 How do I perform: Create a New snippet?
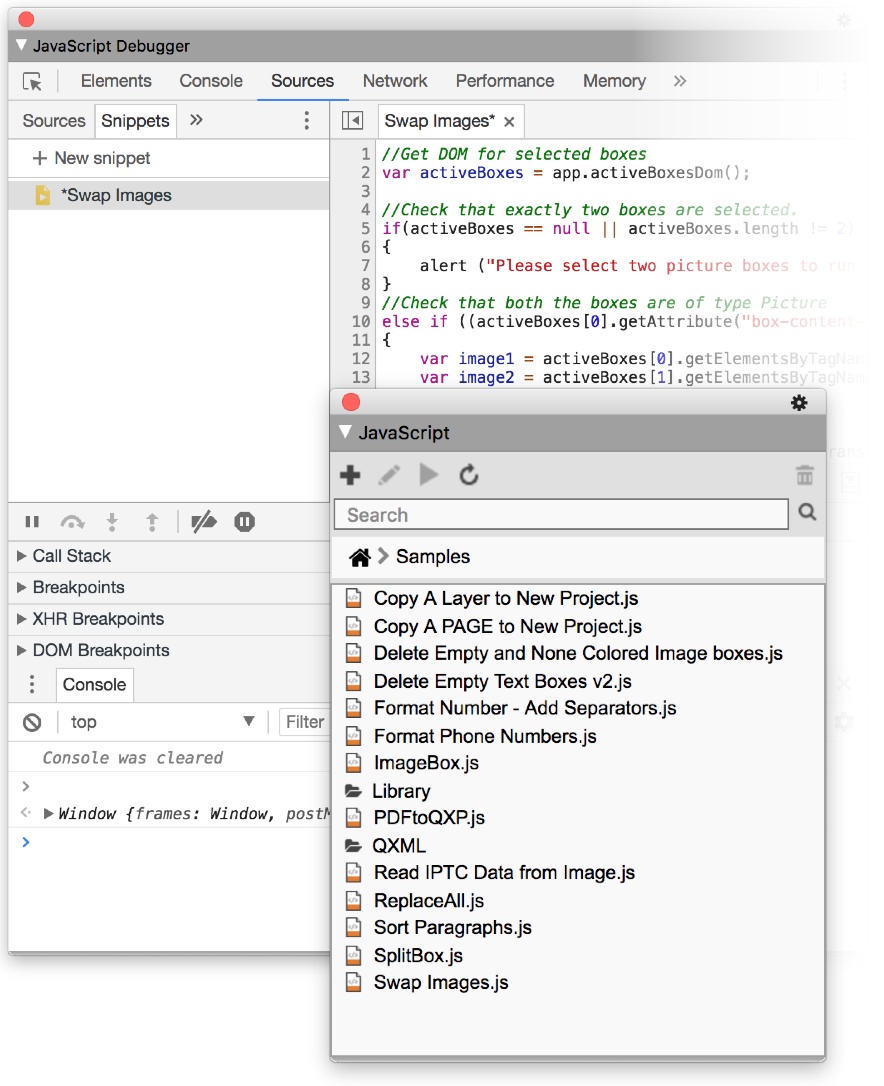tap(91, 158)
